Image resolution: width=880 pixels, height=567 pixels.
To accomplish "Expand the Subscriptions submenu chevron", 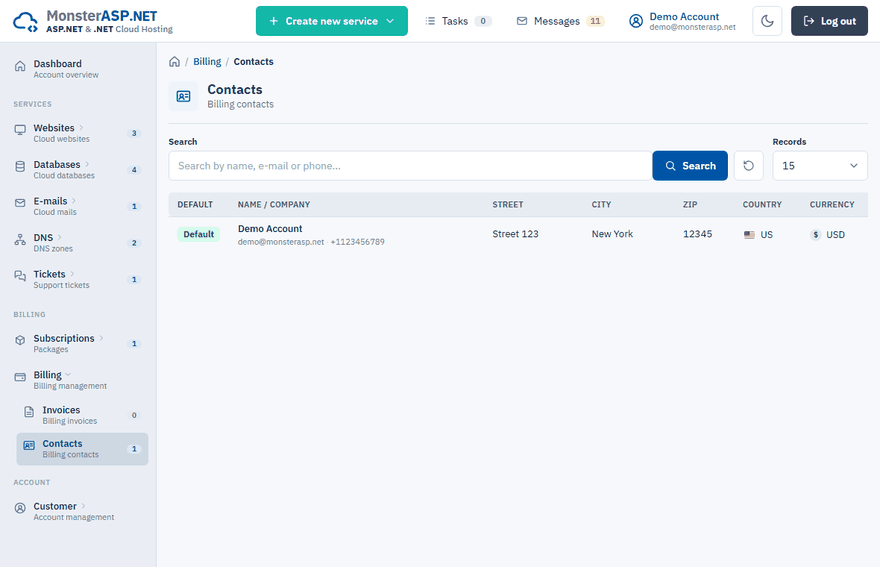I will click(x=101, y=338).
